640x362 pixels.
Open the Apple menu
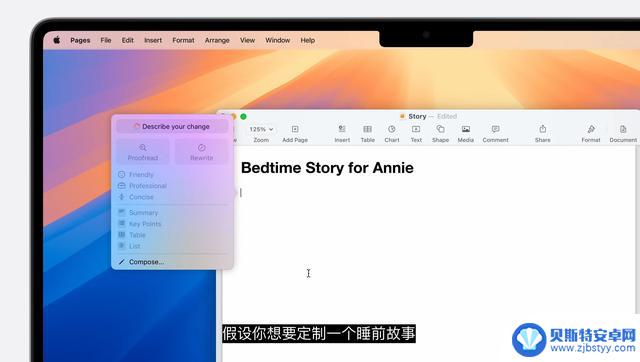(x=57, y=40)
